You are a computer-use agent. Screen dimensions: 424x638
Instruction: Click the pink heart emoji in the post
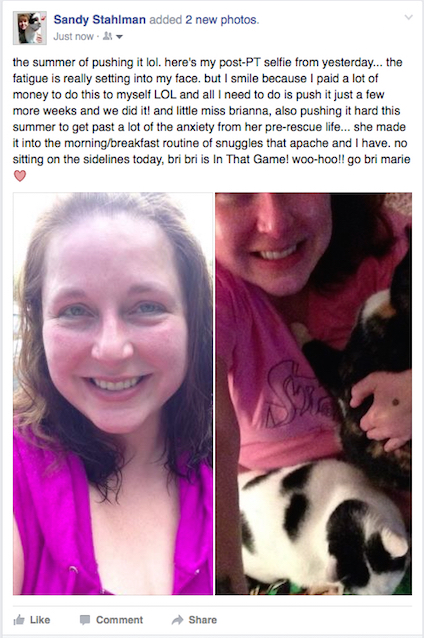pyautogui.click(x=20, y=175)
